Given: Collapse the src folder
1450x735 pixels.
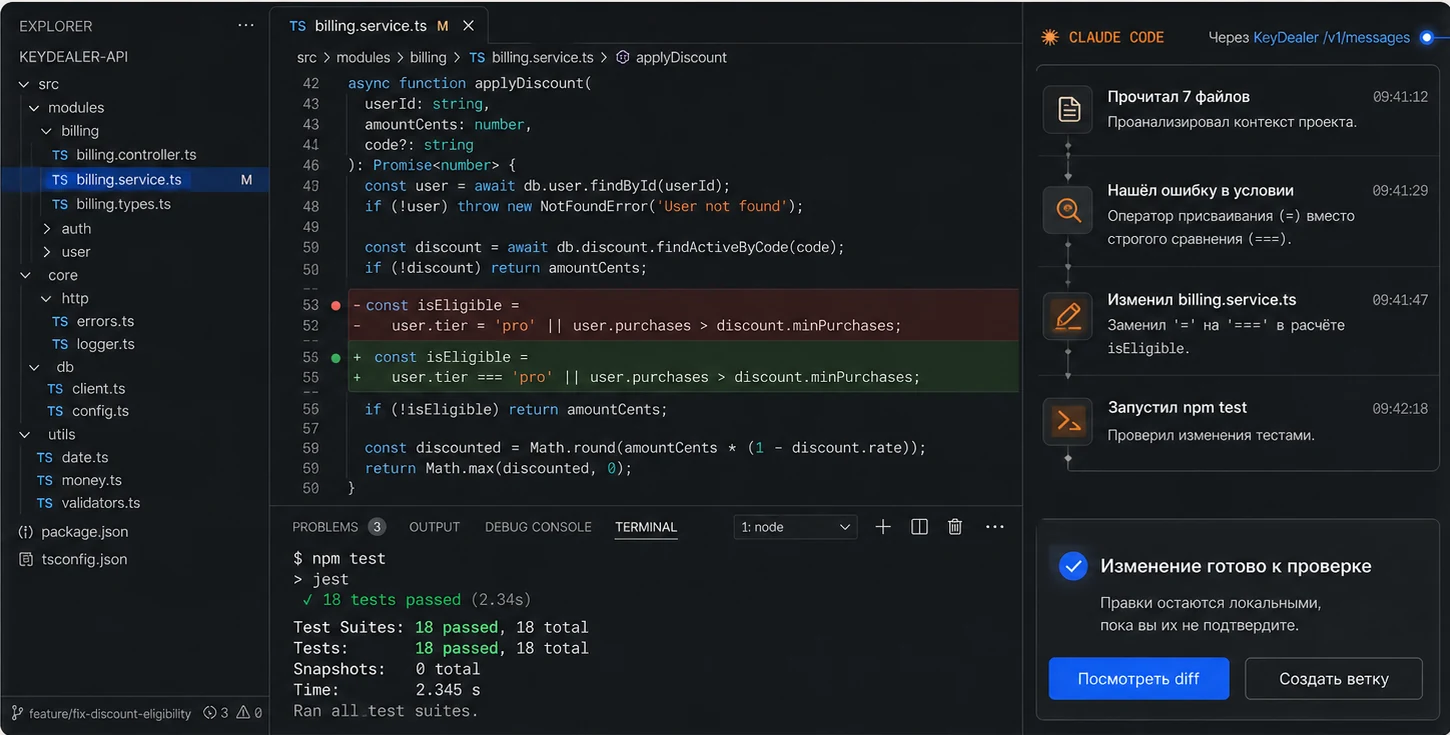Looking at the screenshot, I should click(25, 84).
